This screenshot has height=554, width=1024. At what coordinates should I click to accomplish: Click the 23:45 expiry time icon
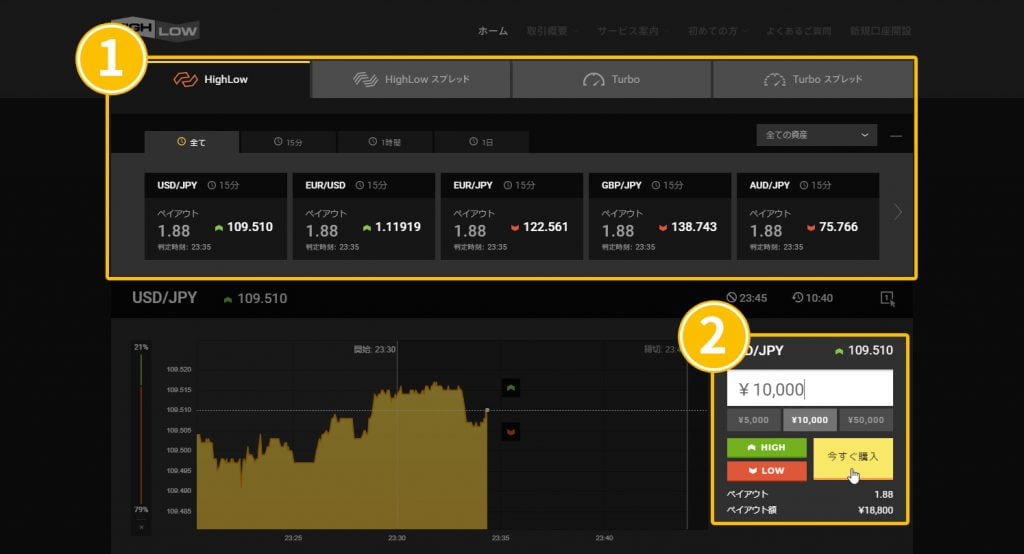tap(732, 298)
